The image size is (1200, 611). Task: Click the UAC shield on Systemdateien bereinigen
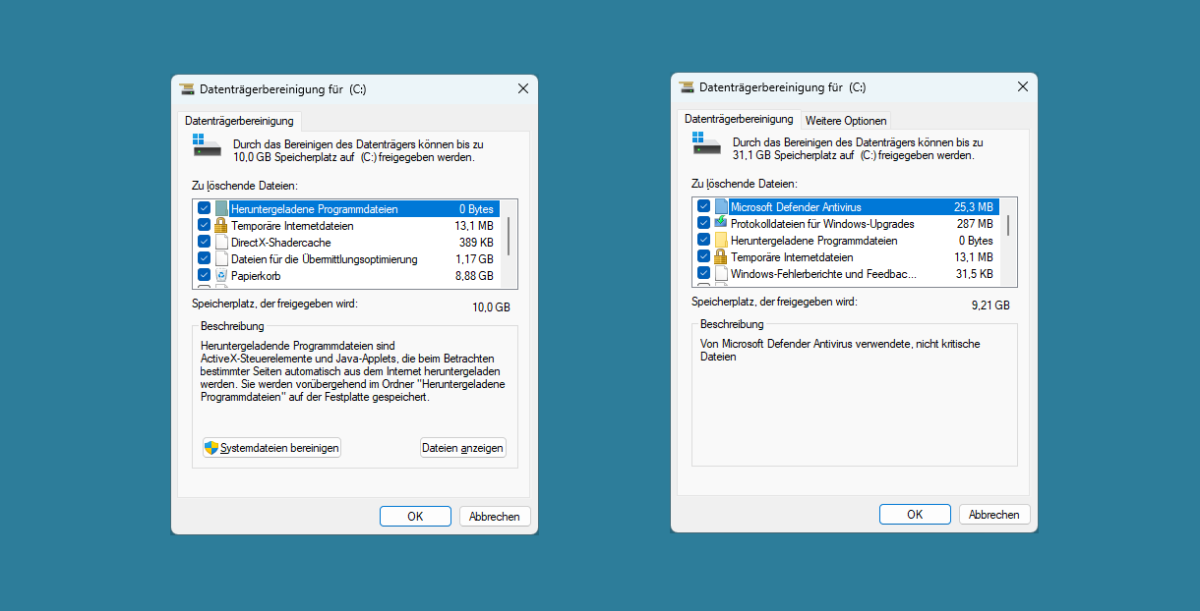point(210,447)
